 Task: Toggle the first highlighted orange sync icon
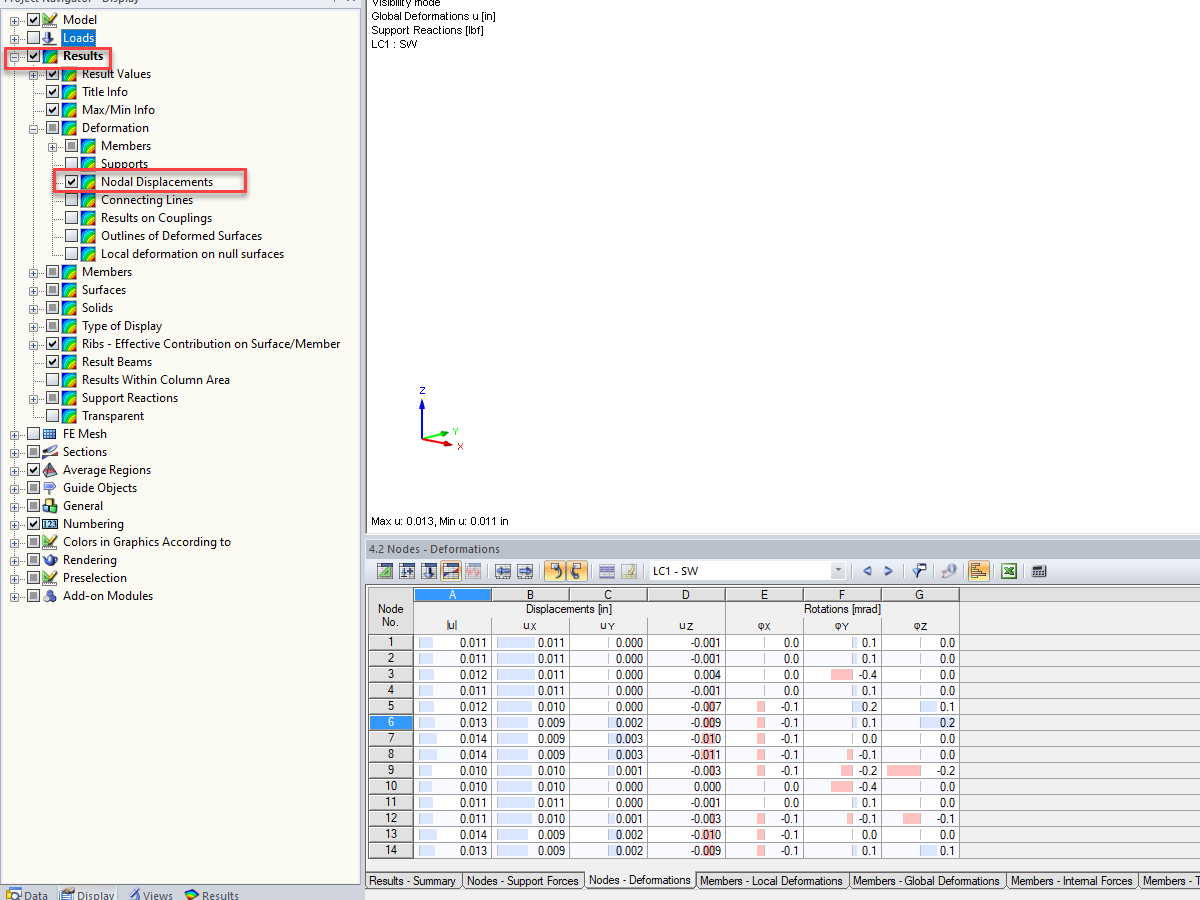pyautogui.click(x=555, y=571)
